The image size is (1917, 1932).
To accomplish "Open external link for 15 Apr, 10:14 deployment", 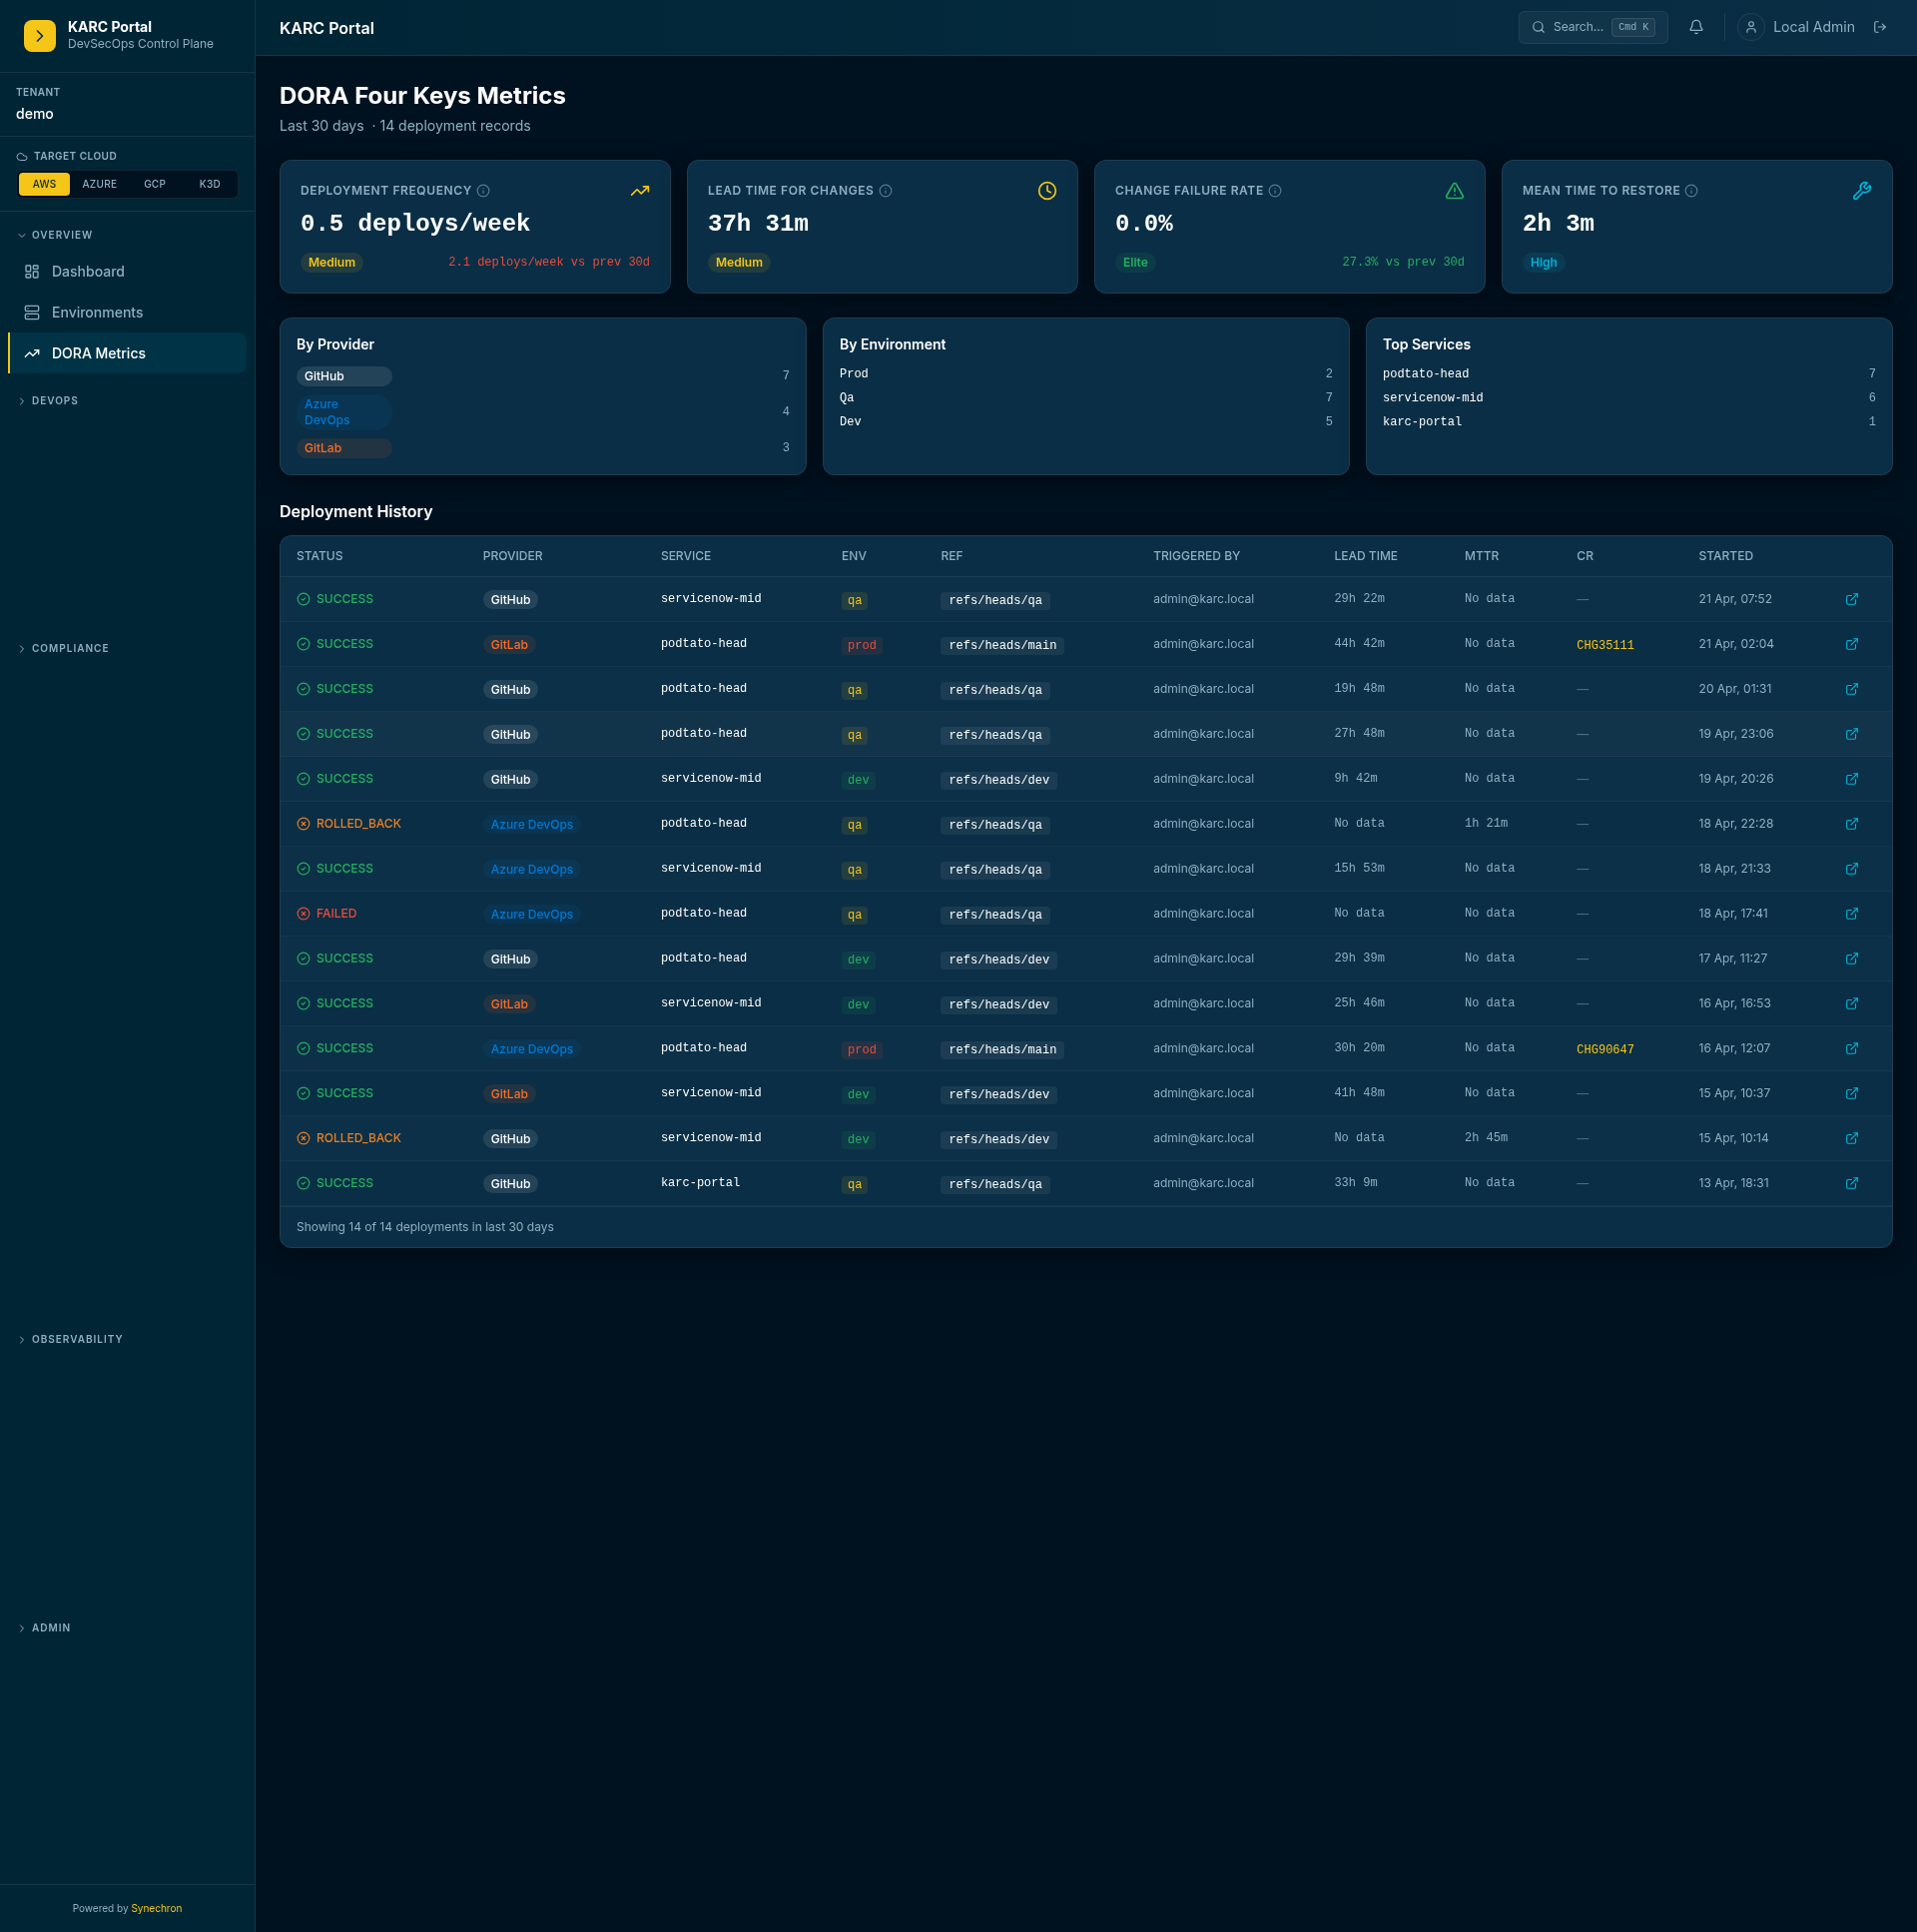I will [1852, 1140].
